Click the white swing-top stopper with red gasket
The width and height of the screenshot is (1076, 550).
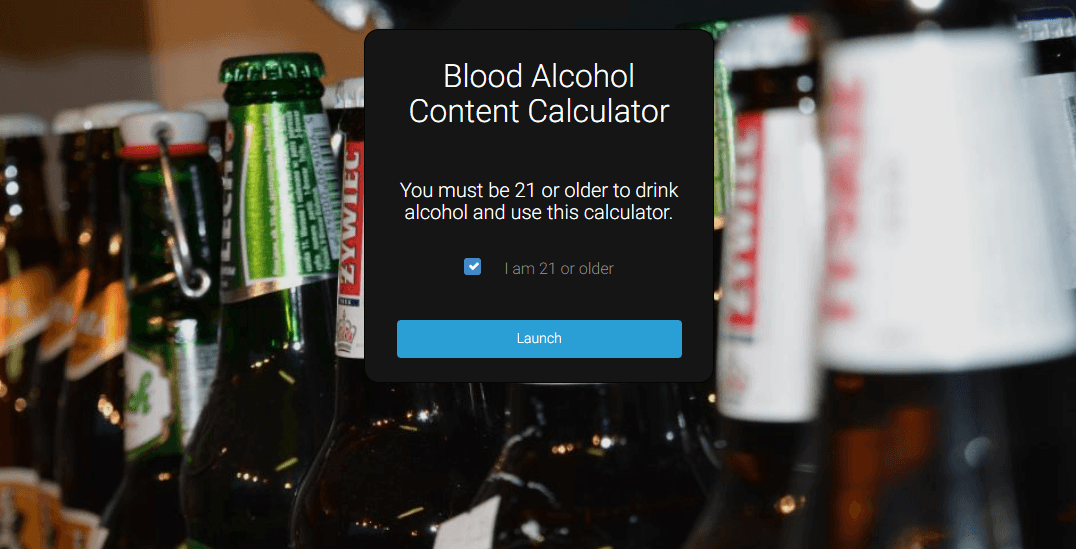coord(163,133)
